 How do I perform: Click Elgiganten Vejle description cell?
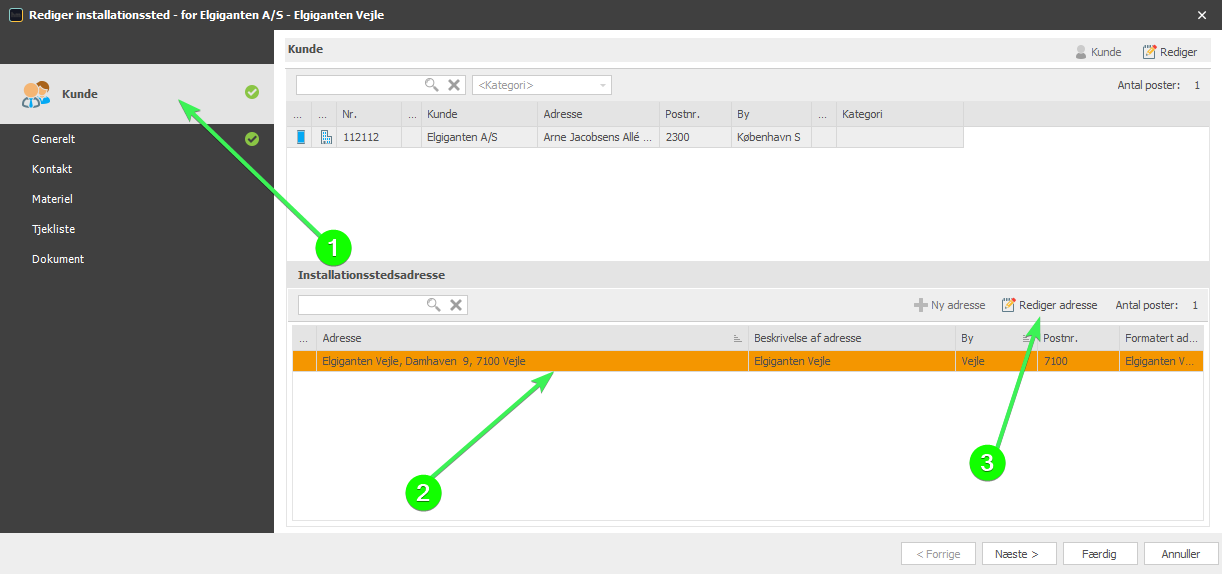pyautogui.click(x=851, y=361)
